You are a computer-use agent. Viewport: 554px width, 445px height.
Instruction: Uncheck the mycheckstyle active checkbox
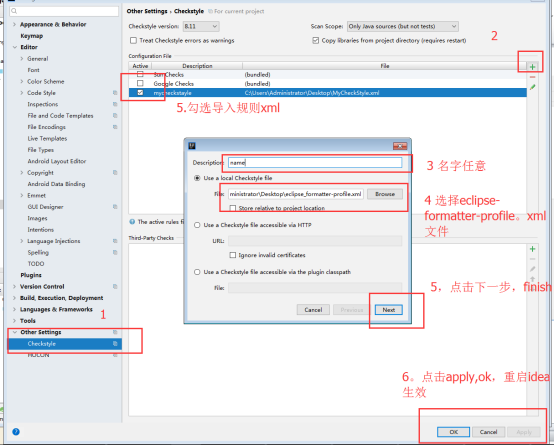click(140, 93)
